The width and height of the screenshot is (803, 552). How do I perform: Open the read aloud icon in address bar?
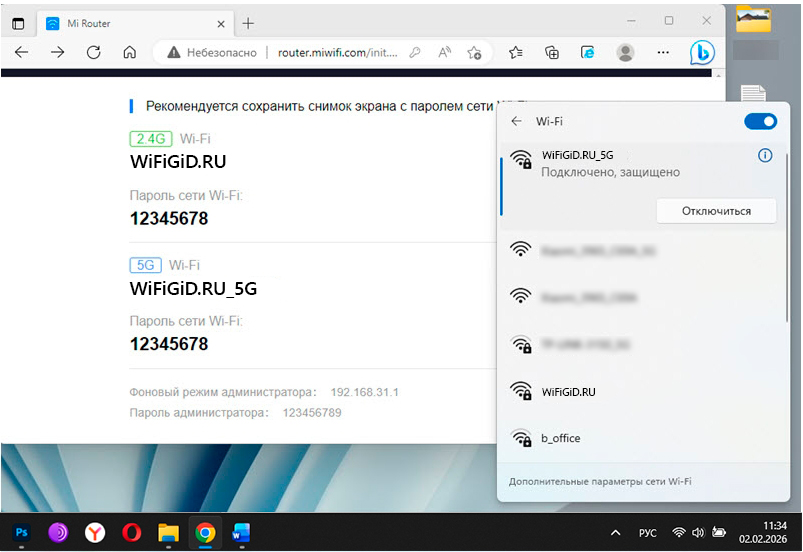coord(445,52)
